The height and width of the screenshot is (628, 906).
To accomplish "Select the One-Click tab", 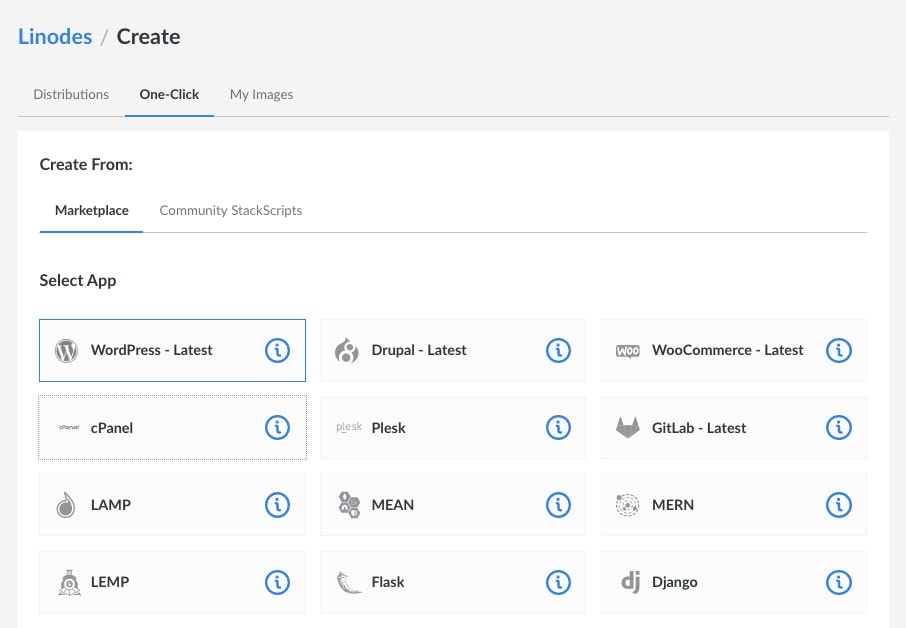I will [x=169, y=94].
